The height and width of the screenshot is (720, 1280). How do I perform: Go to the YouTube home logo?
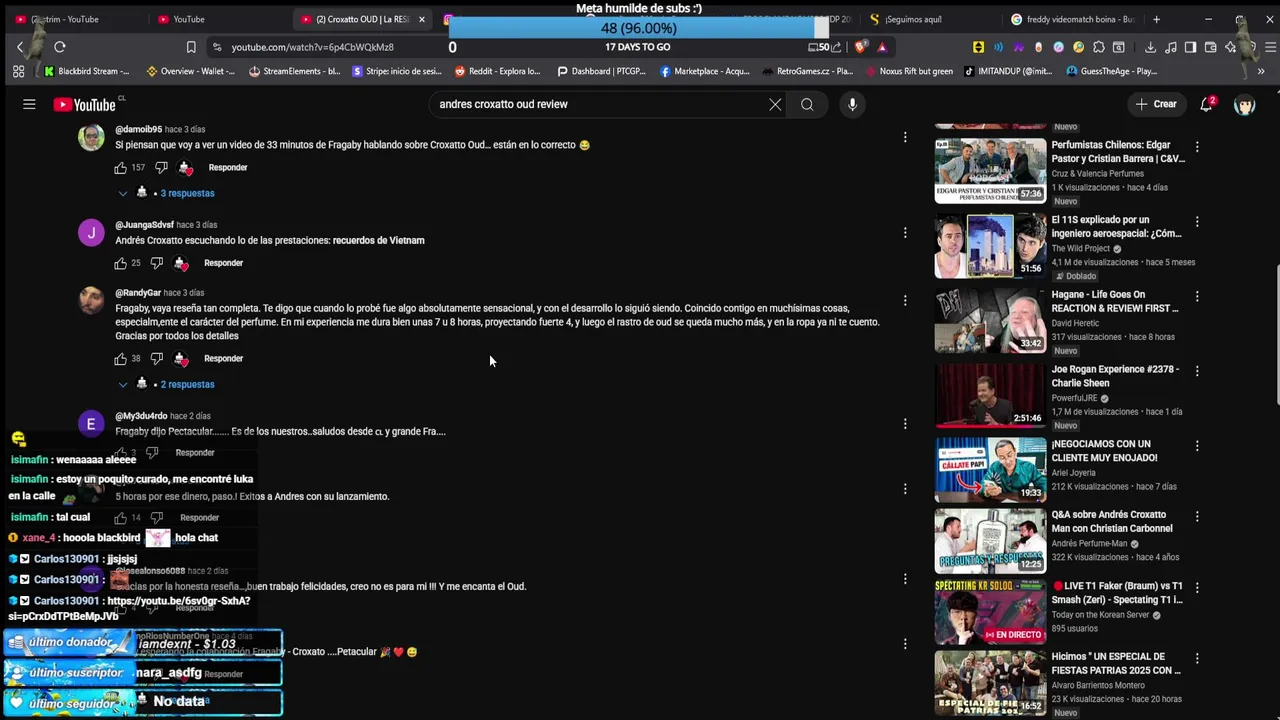(85, 104)
